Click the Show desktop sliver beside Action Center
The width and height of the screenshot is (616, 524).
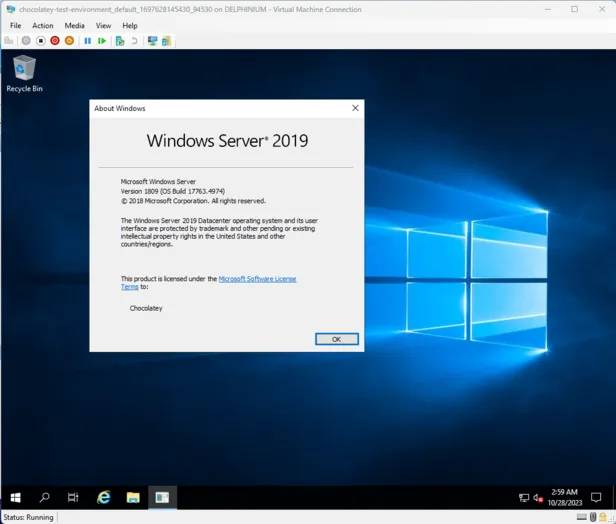click(614, 498)
